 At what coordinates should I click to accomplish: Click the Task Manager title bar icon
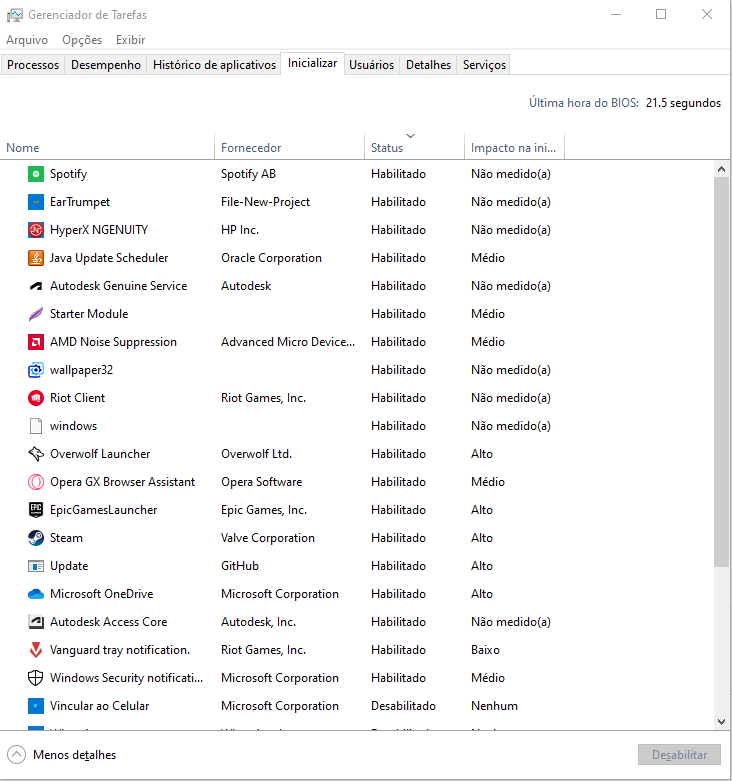click(x=14, y=15)
